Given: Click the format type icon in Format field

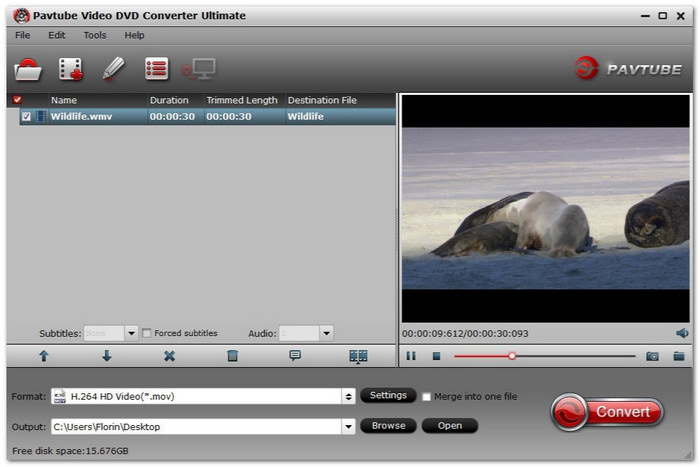Looking at the screenshot, I should (59, 396).
